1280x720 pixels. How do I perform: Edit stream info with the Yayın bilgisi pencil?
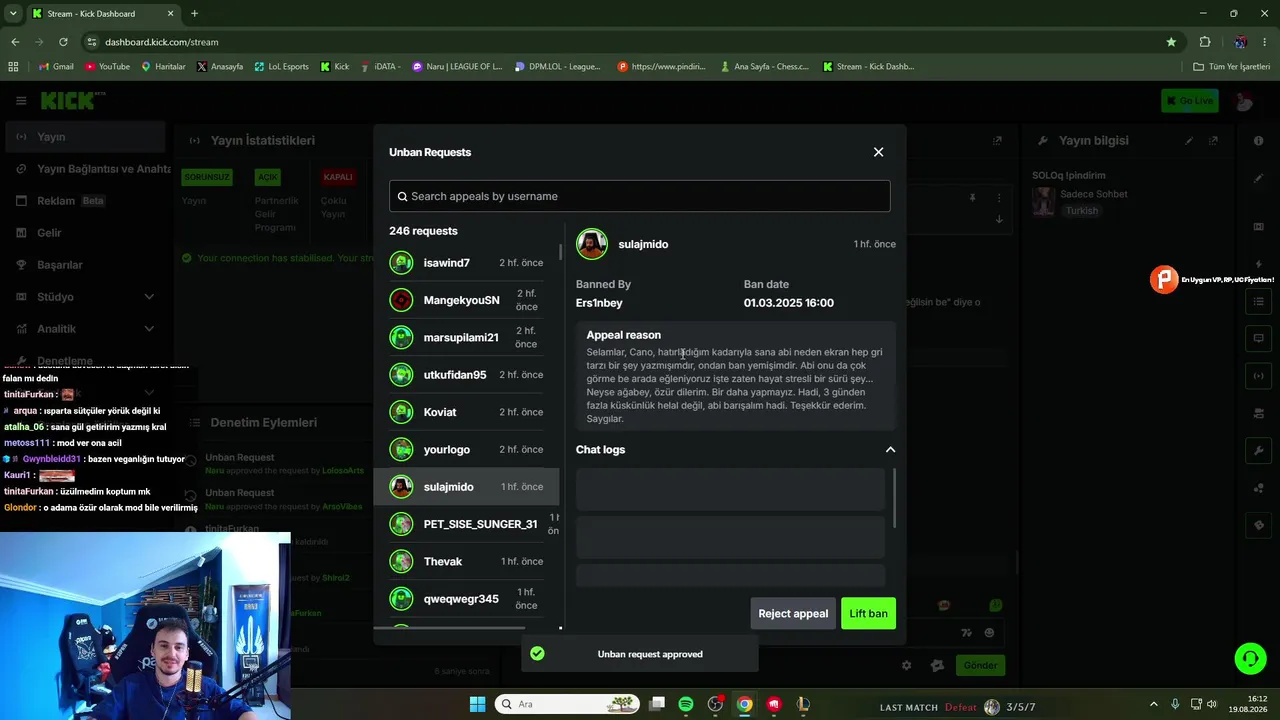pos(1189,141)
